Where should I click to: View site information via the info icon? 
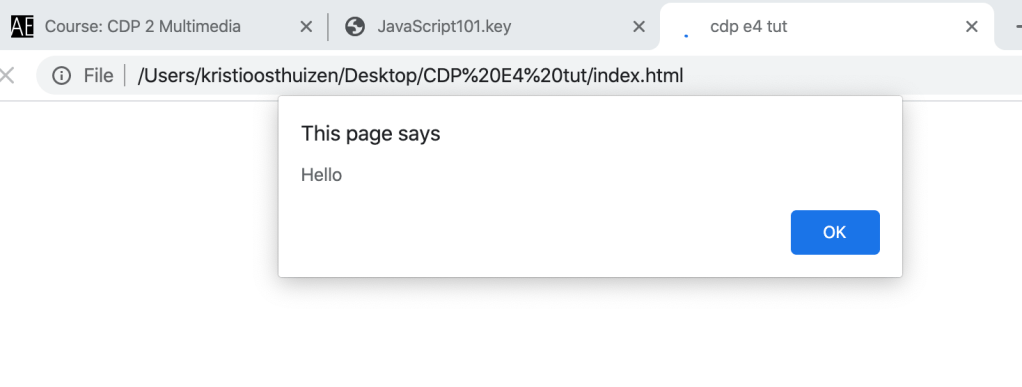click(61, 76)
